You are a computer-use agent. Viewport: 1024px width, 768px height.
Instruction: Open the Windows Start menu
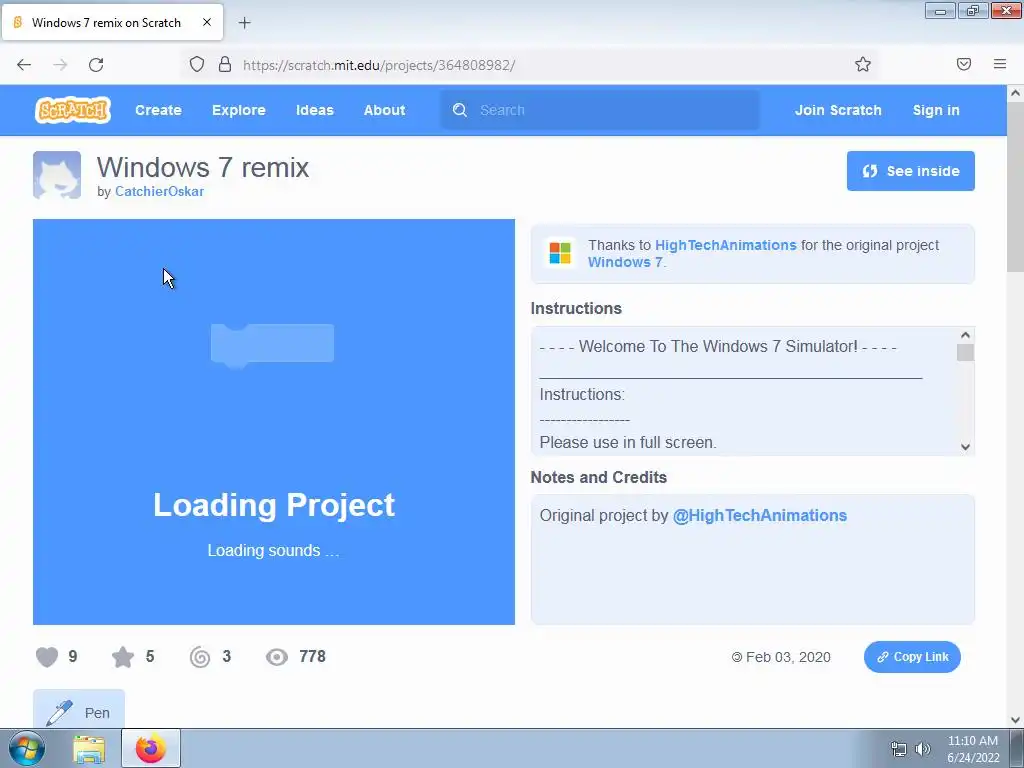(x=27, y=748)
